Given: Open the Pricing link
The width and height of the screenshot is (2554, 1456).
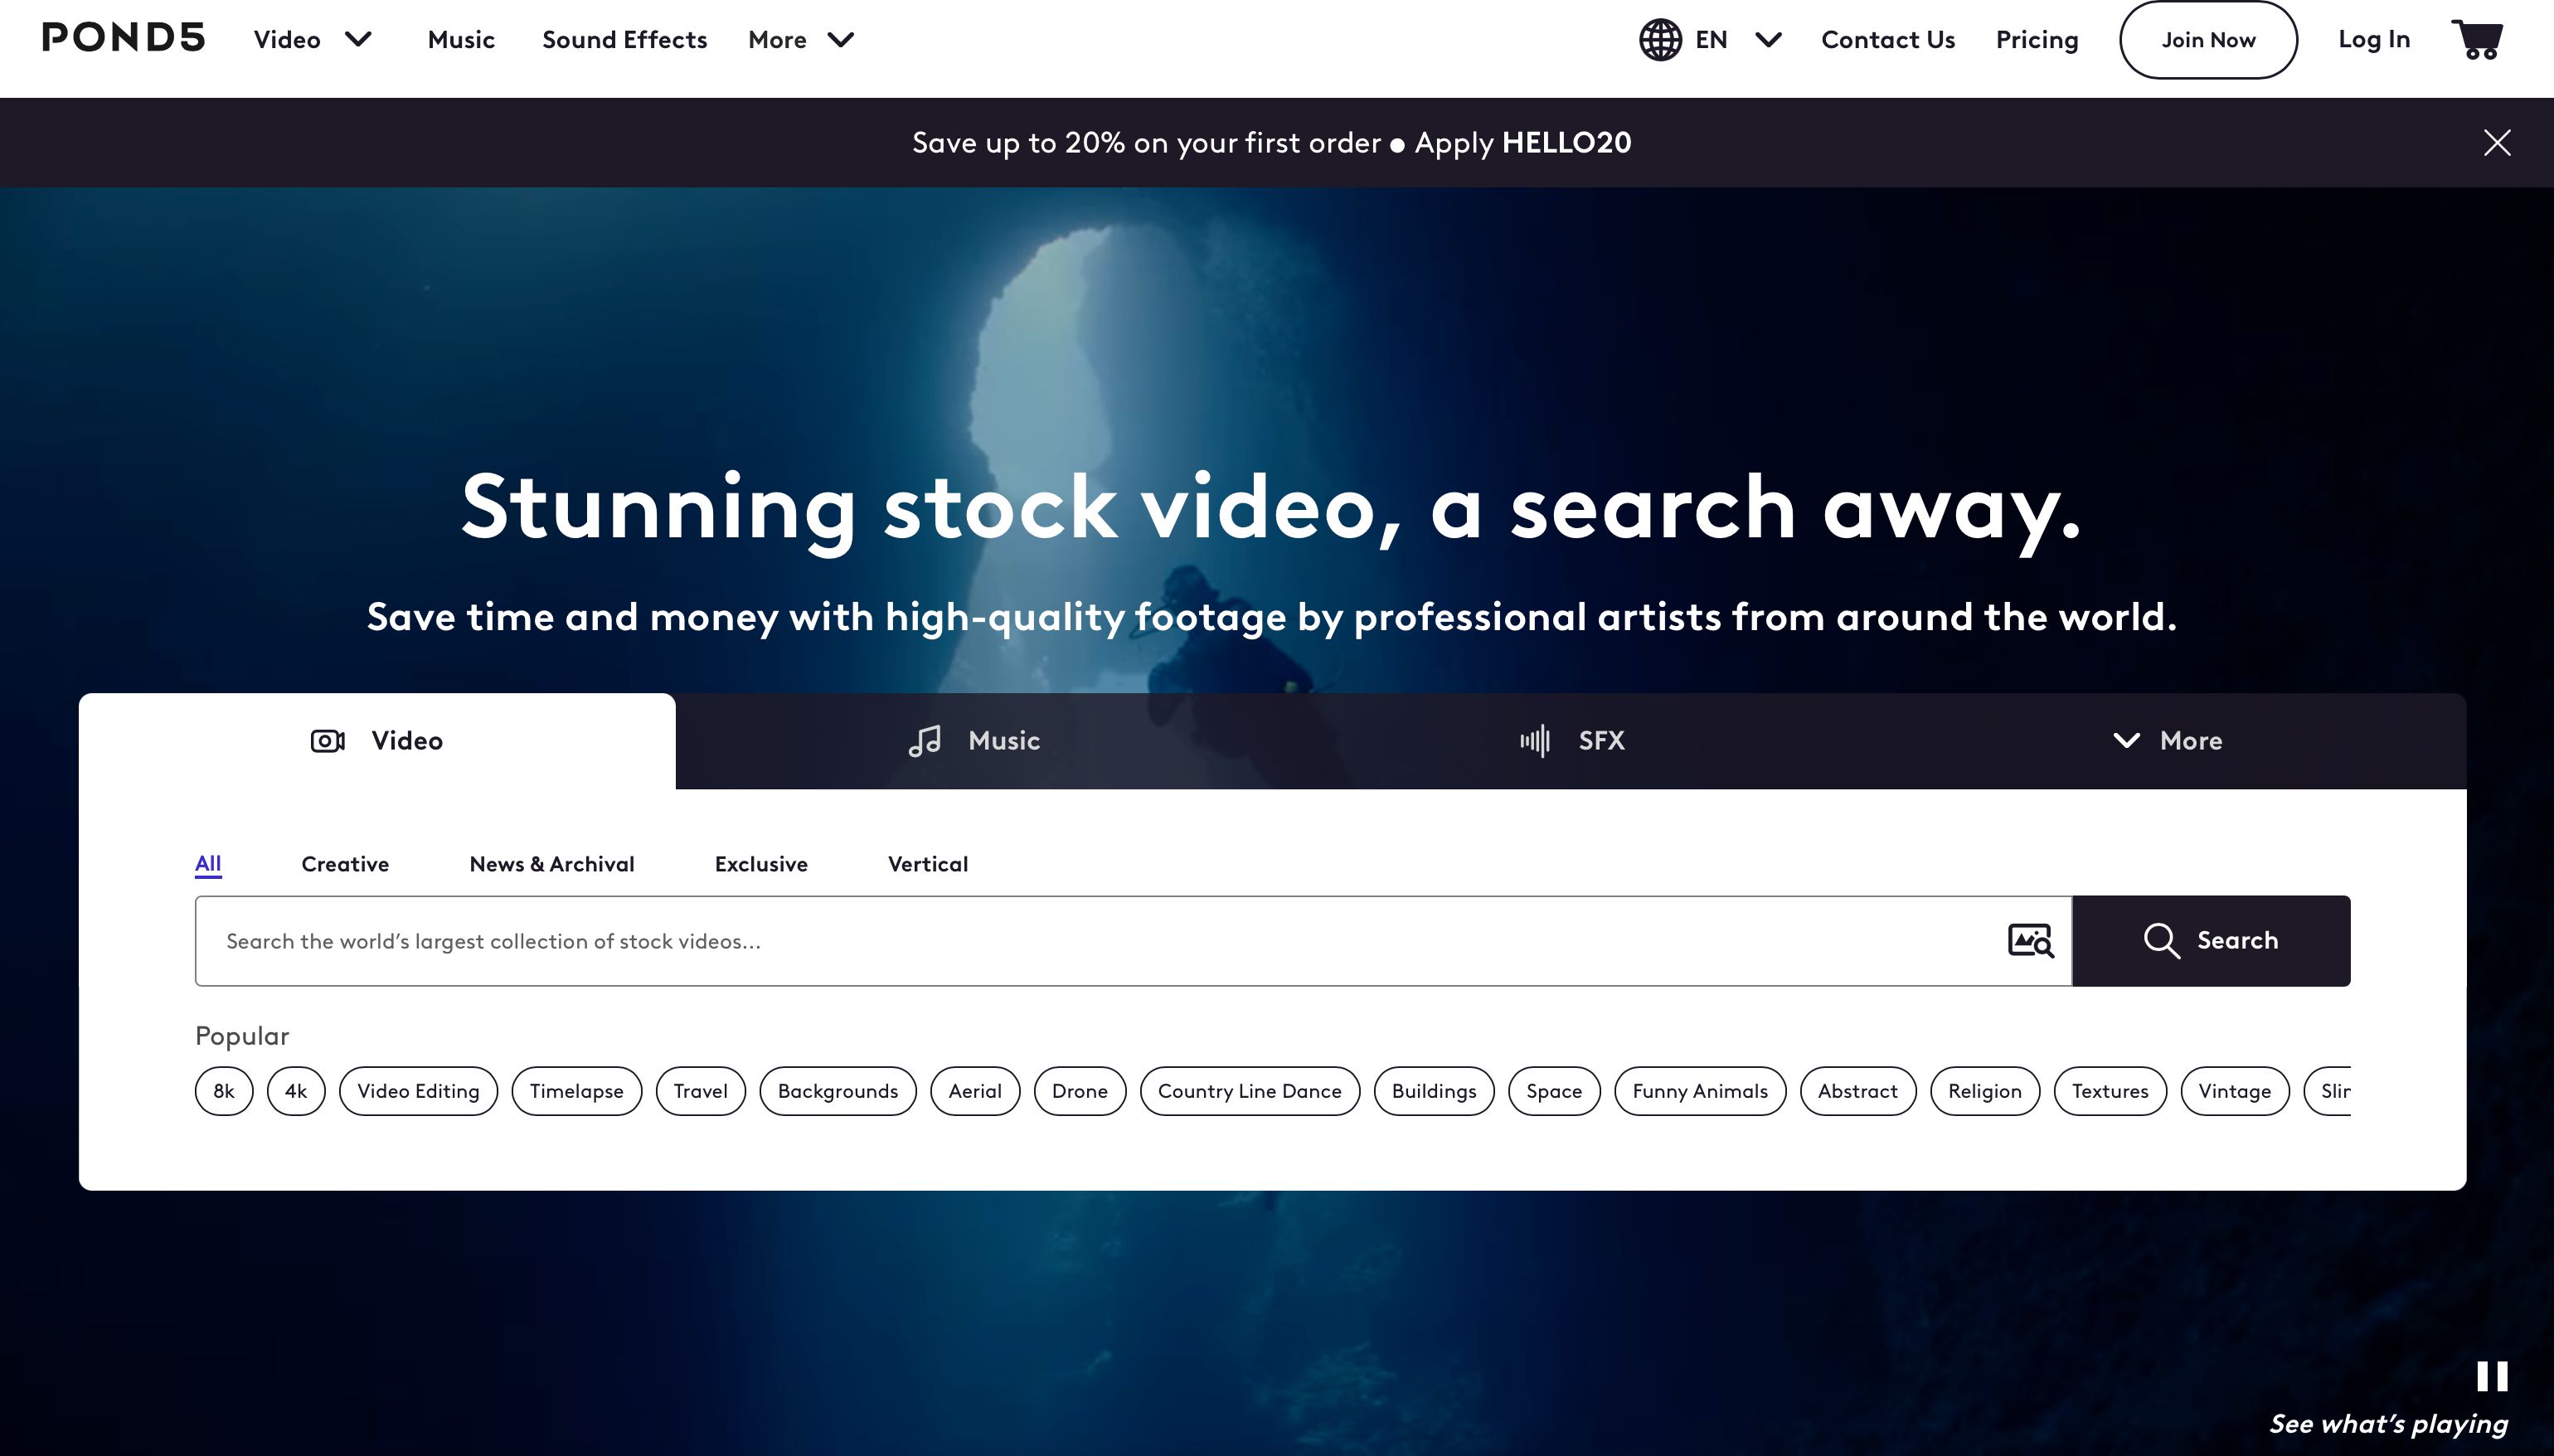Looking at the screenshot, I should coord(2036,40).
